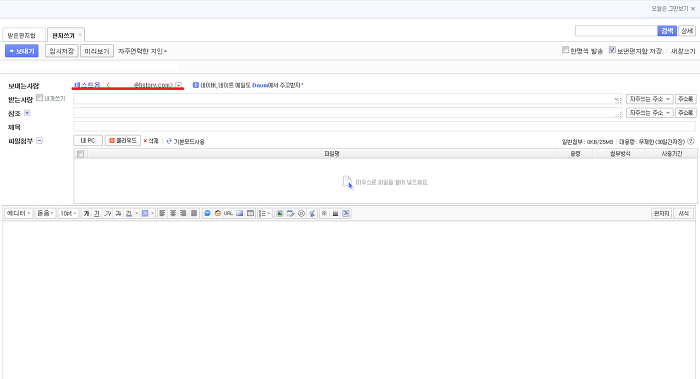Viewport: 700px width, 379px height.
Task: Attach file from 클라우드
Action: coord(123,141)
